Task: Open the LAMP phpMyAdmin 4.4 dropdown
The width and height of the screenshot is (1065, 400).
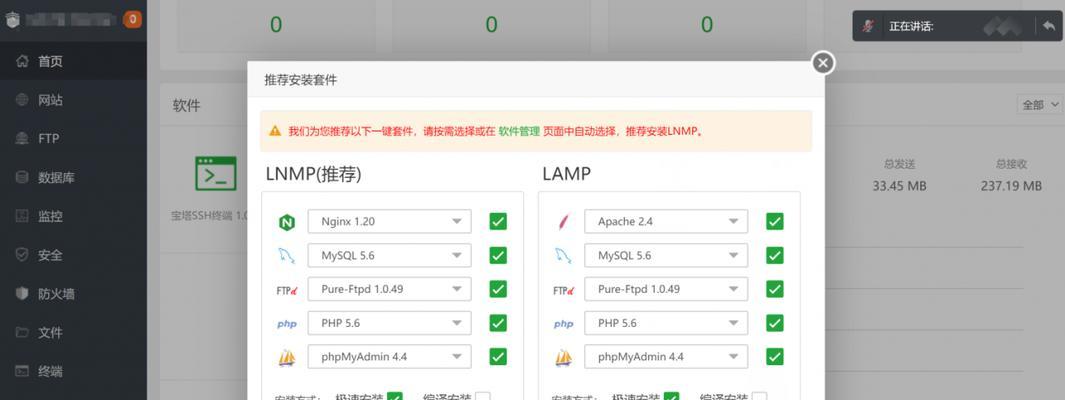Action: [x=666, y=357]
